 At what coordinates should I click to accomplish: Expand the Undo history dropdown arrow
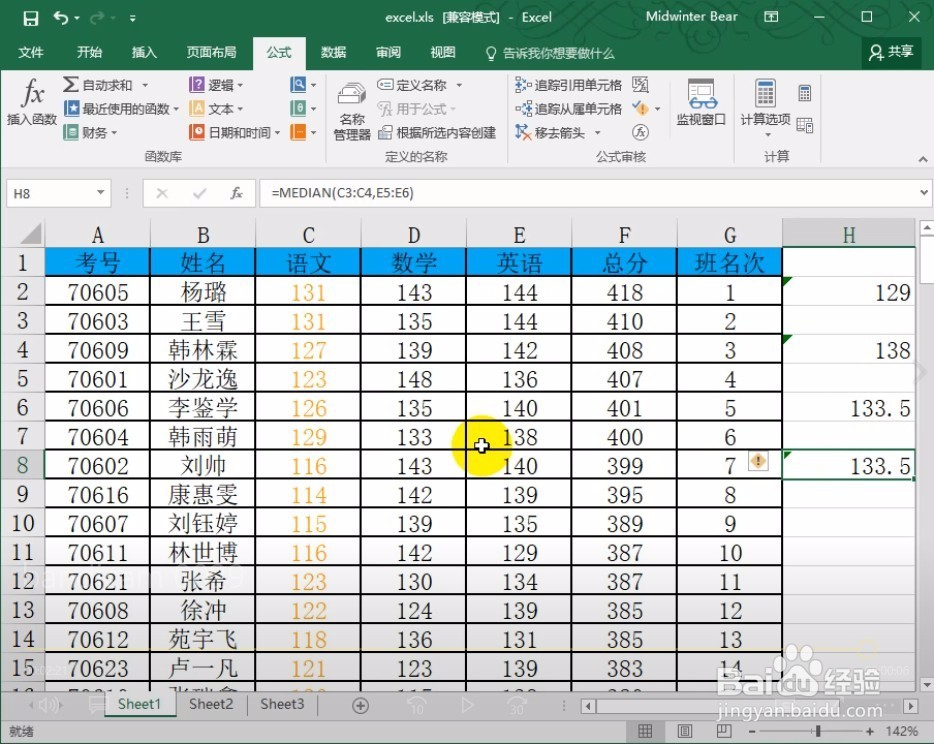click(77, 18)
